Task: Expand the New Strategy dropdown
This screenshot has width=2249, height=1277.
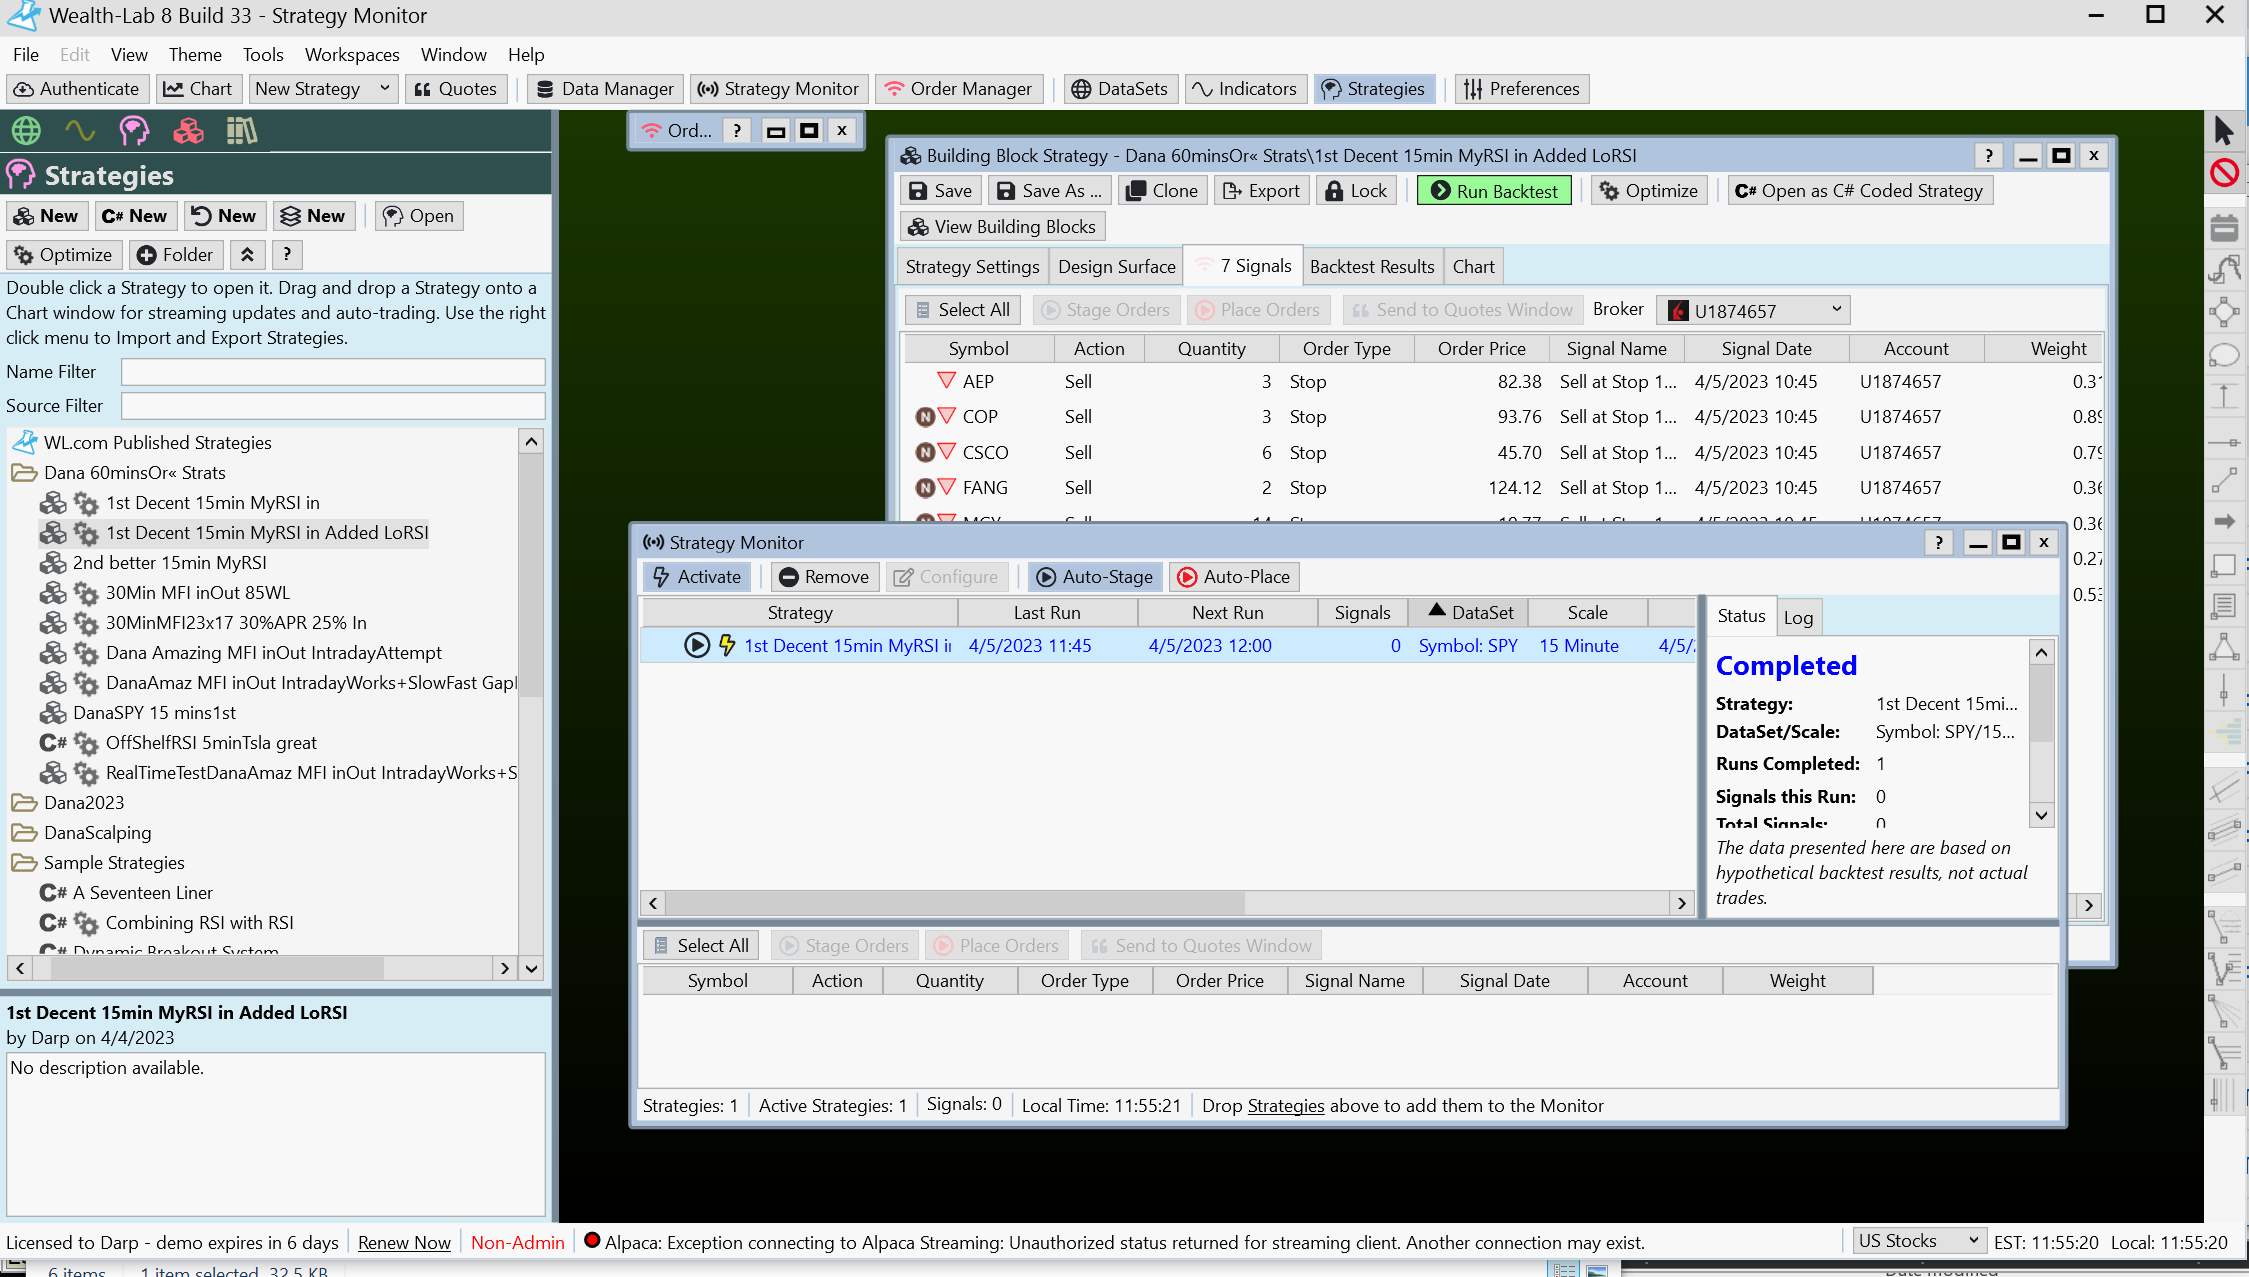Action: (384, 89)
